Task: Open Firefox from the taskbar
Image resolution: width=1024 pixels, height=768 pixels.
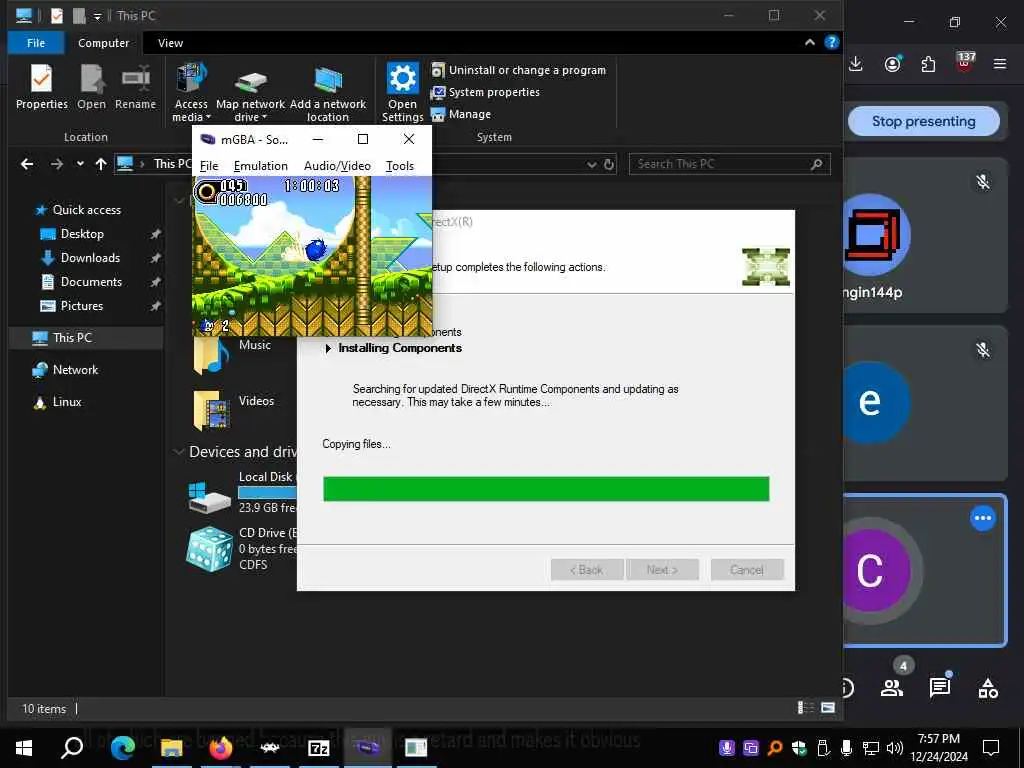Action: pyautogui.click(x=221, y=748)
